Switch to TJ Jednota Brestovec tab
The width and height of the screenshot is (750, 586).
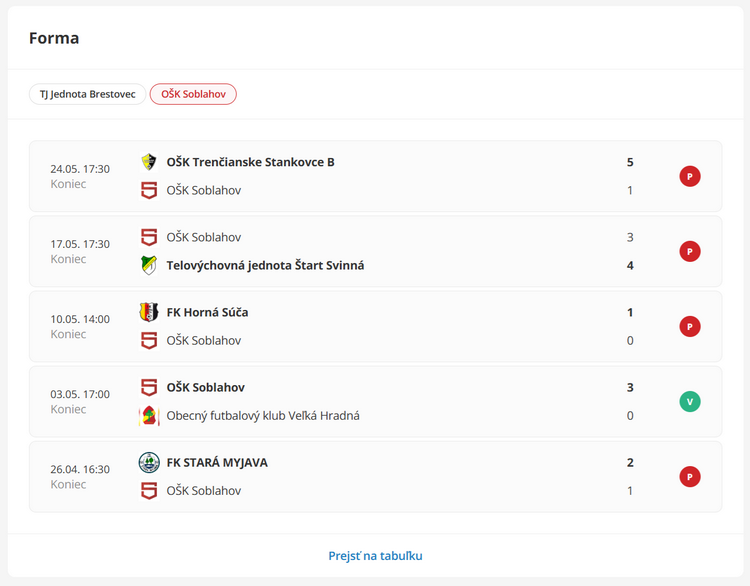(88, 94)
